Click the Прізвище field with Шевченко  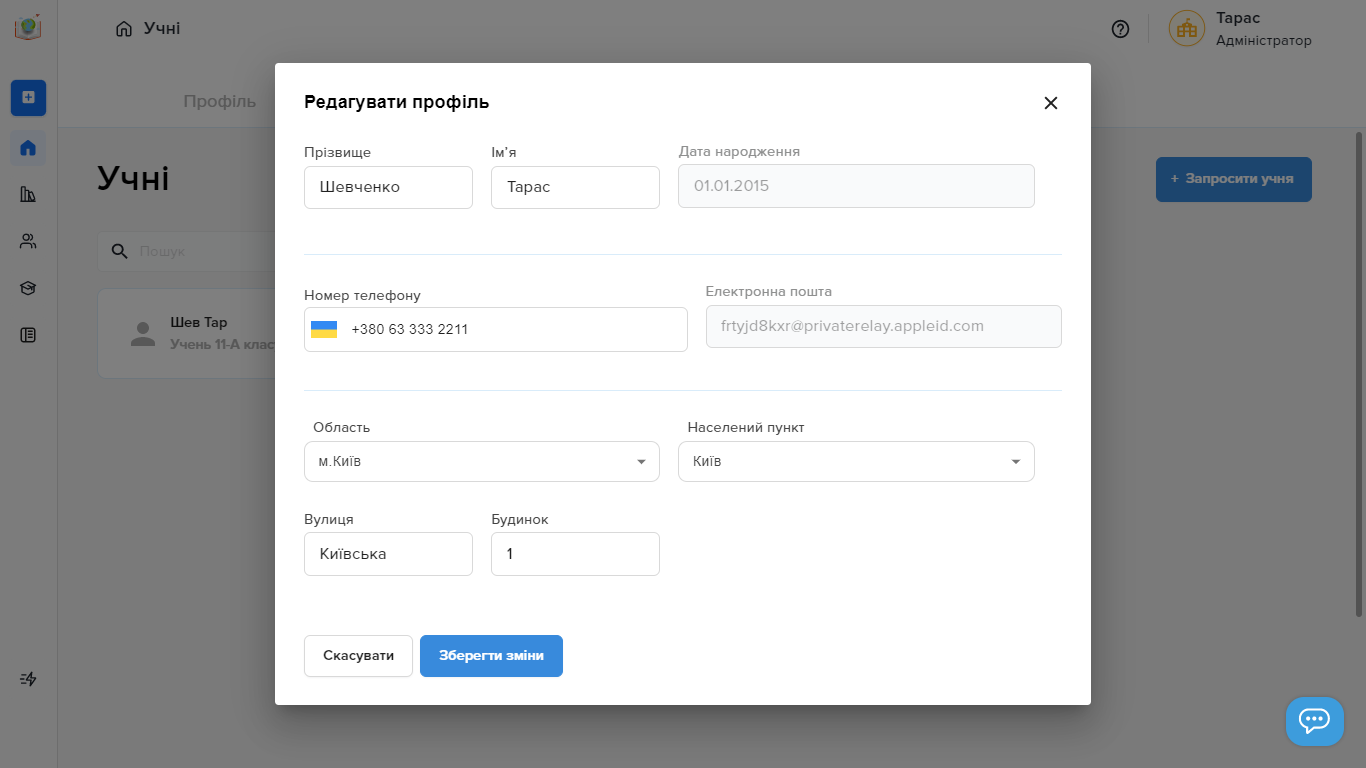point(388,187)
